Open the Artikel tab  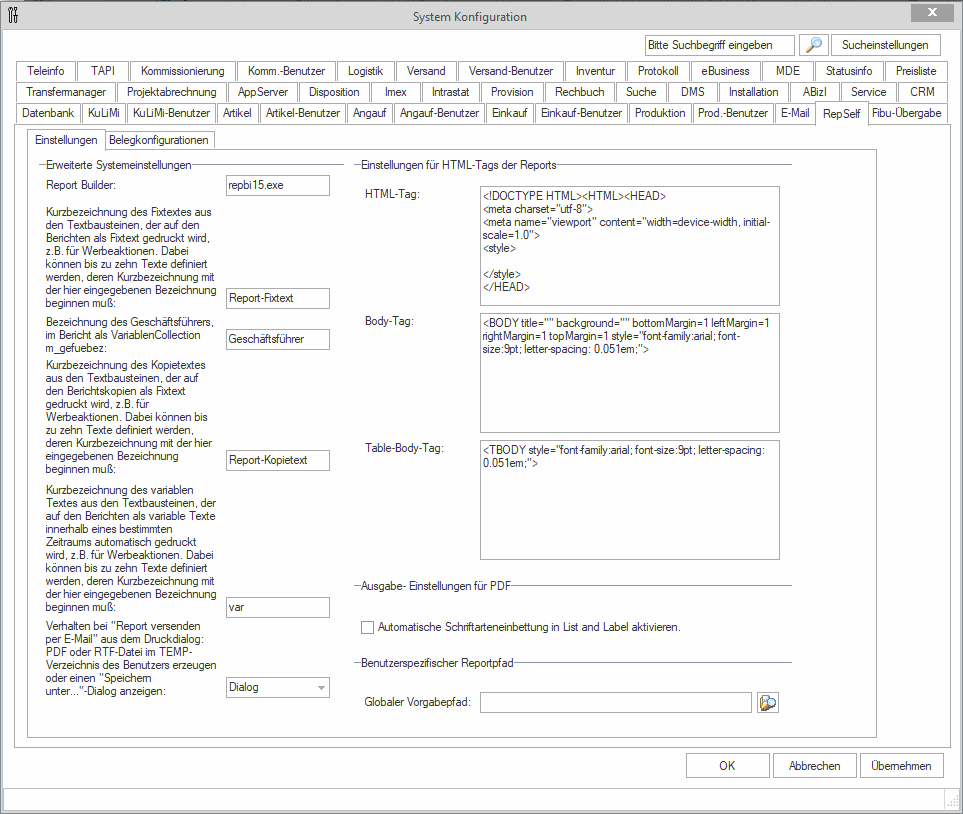[x=237, y=114]
